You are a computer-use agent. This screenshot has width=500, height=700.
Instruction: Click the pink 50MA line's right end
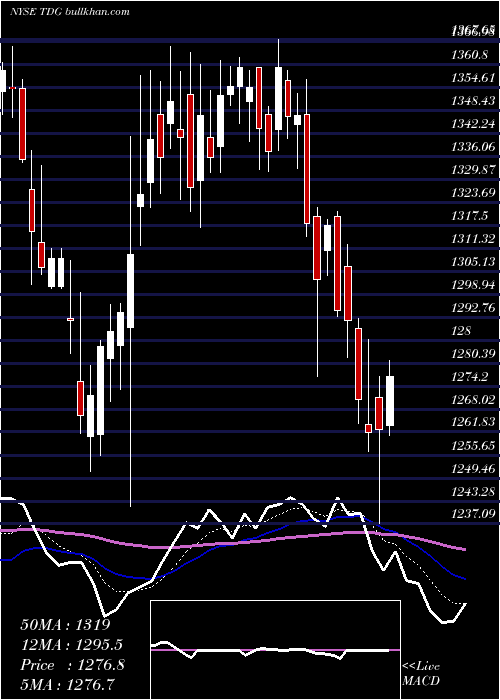point(464,549)
